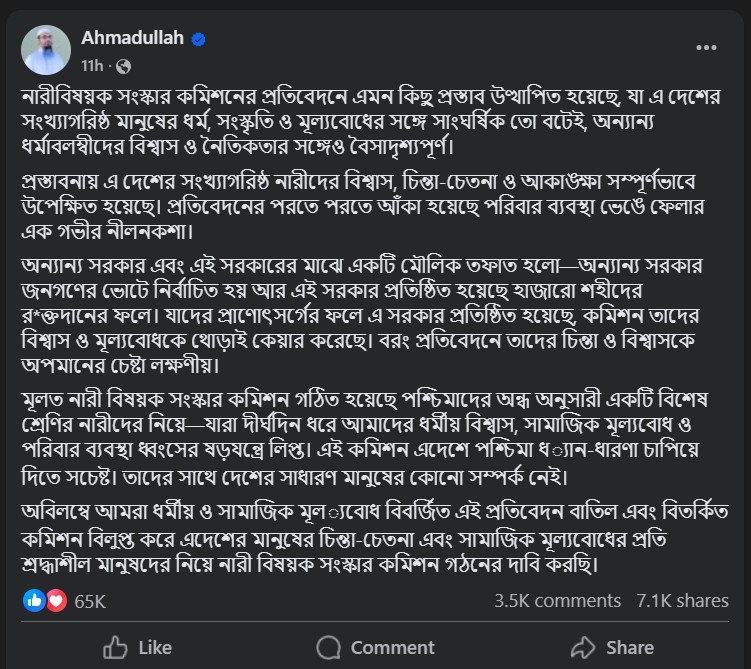View the 65K reactions list
Screen dimensions: 751x669
90,601
